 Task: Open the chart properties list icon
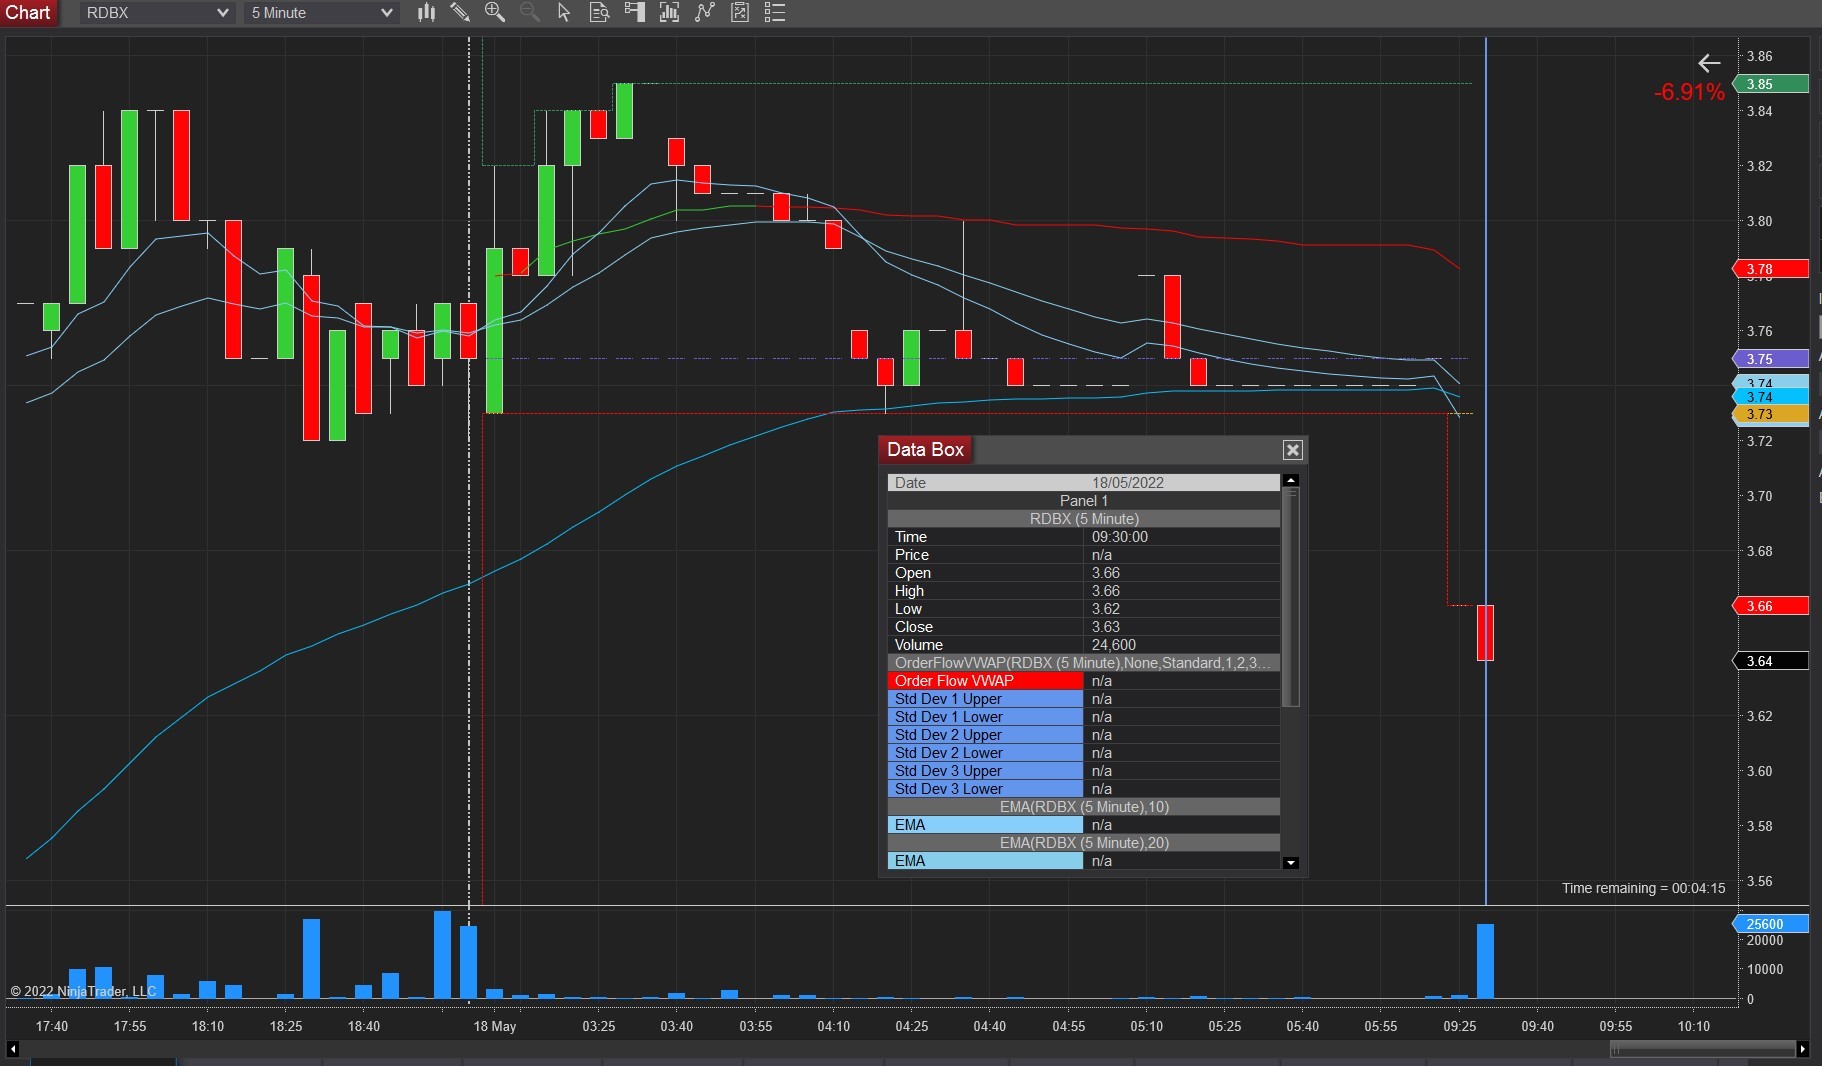[x=775, y=13]
